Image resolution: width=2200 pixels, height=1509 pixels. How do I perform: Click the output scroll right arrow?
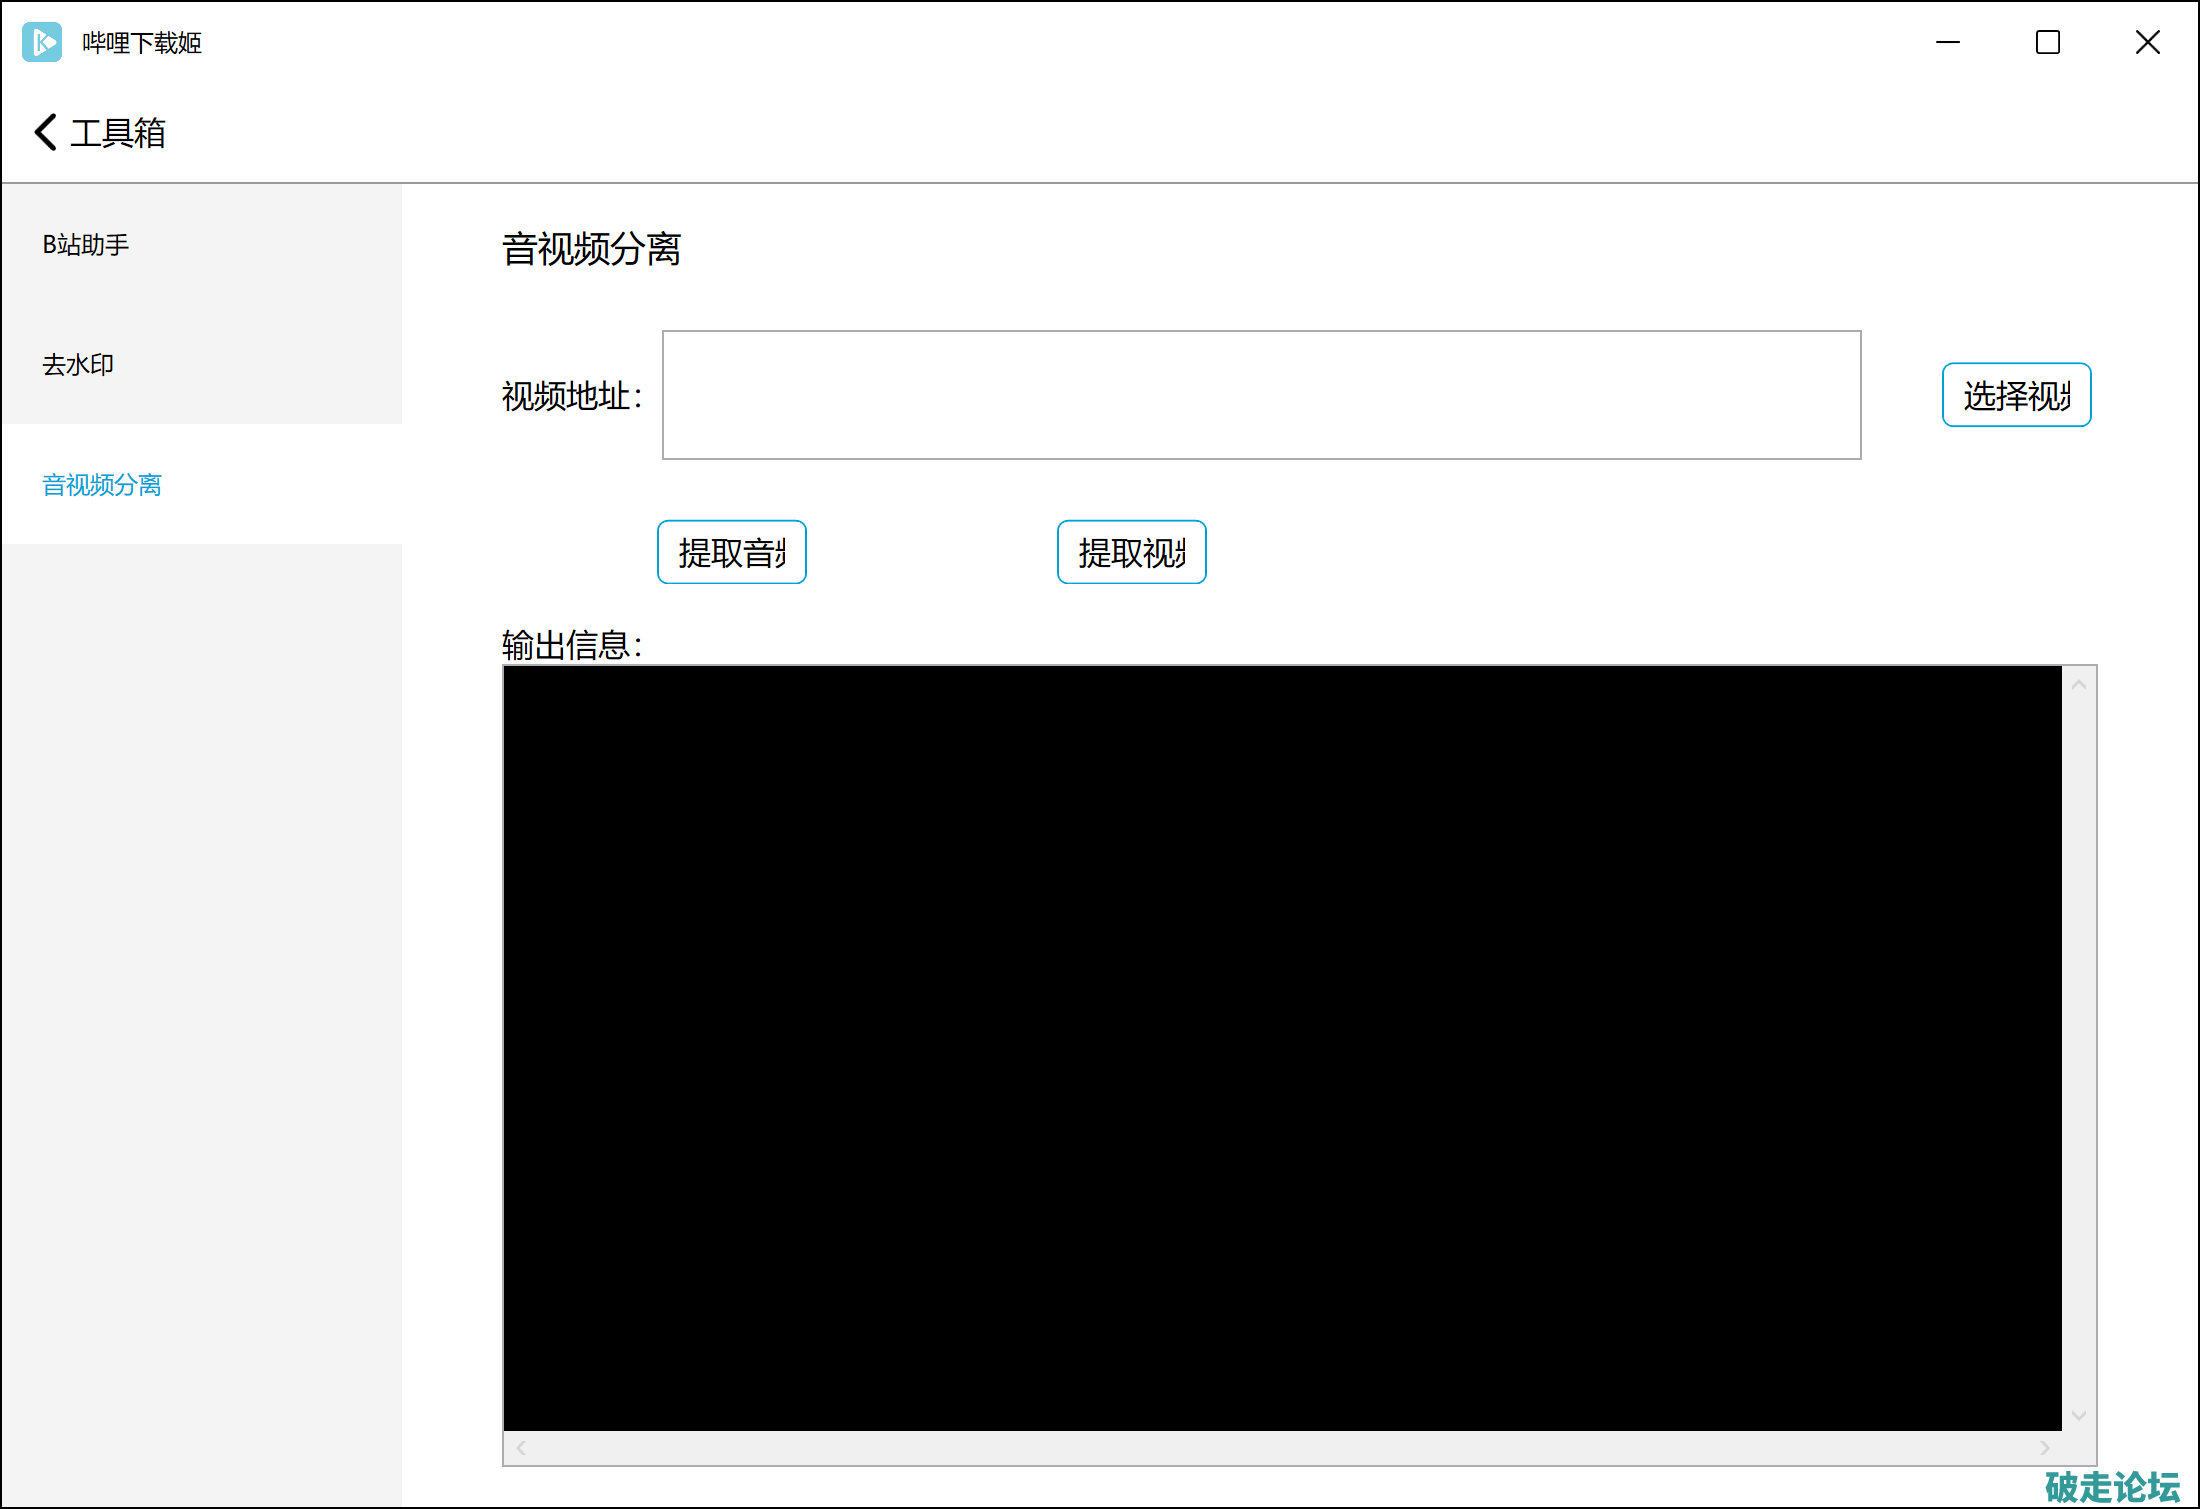[x=2045, y=1448]
